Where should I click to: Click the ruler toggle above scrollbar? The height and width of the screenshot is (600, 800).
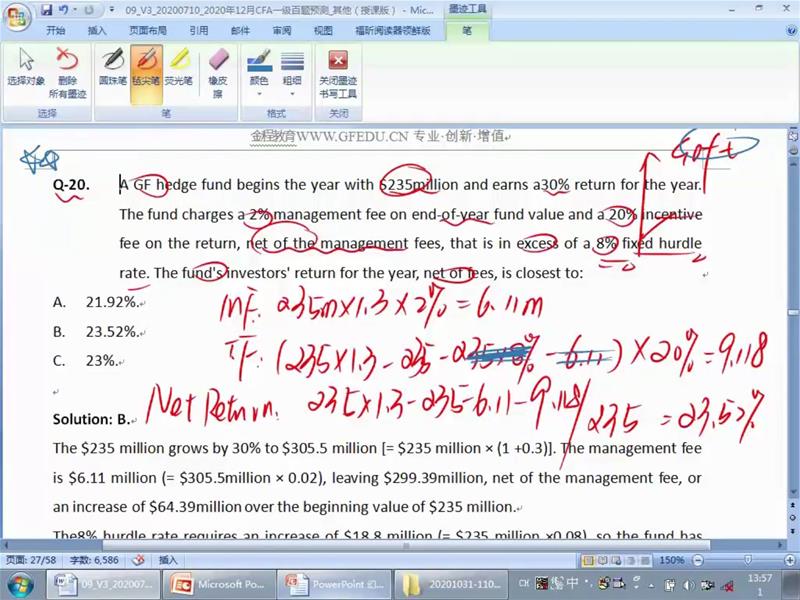(x=793, y=136)
